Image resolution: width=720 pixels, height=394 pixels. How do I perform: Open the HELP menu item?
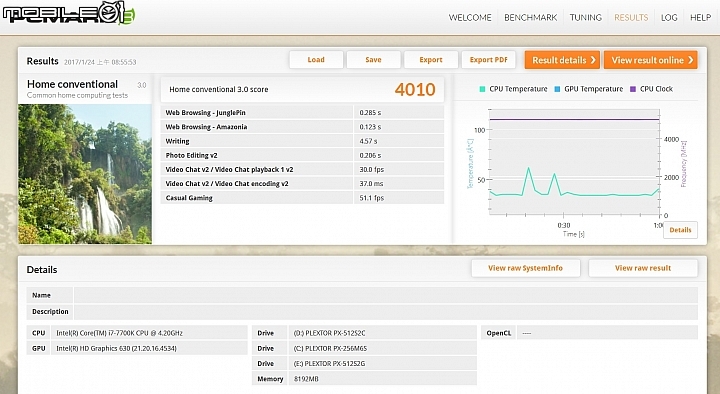click(x=700, y=17)
